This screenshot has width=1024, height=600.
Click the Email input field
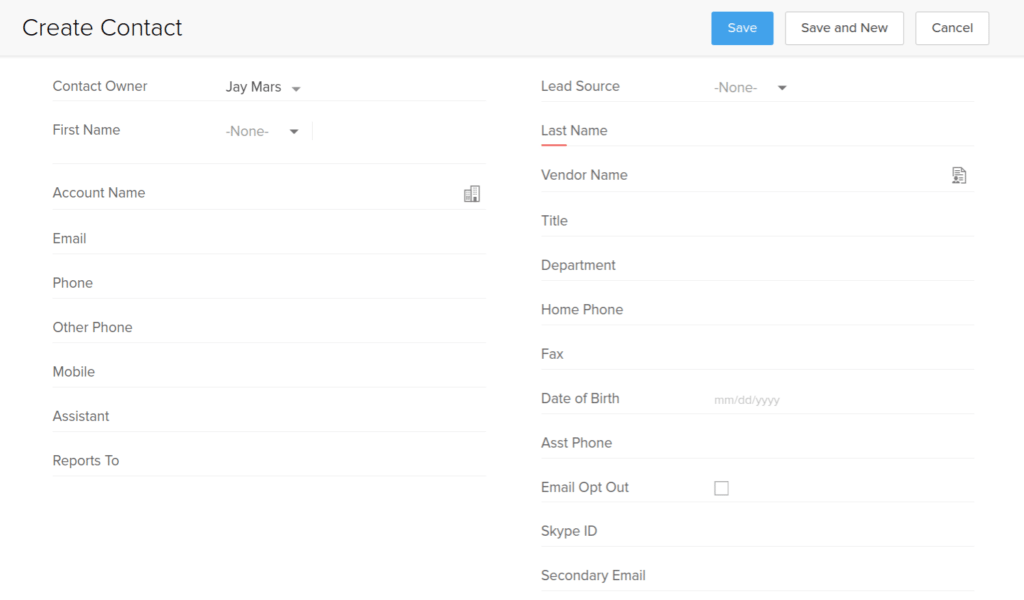[x=355, y=239]
